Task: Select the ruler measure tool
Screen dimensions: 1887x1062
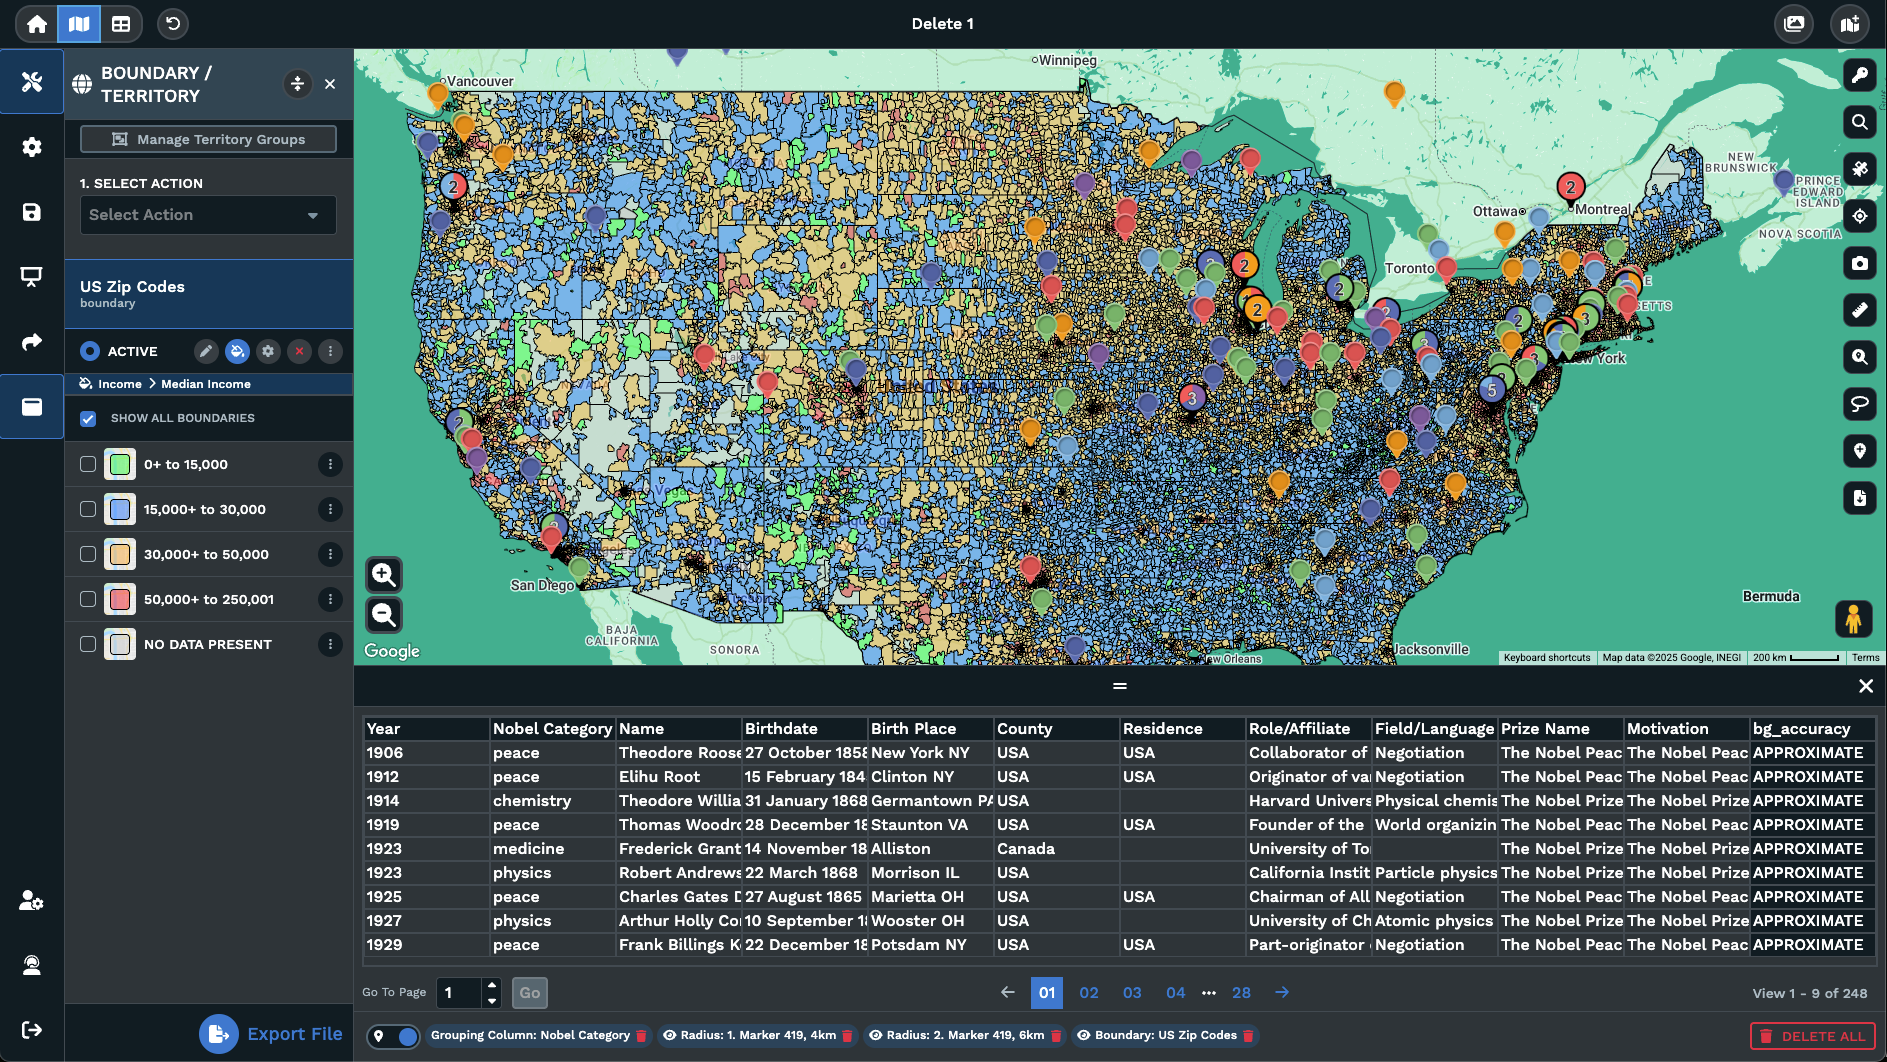Action: [x=1859, y=310]
